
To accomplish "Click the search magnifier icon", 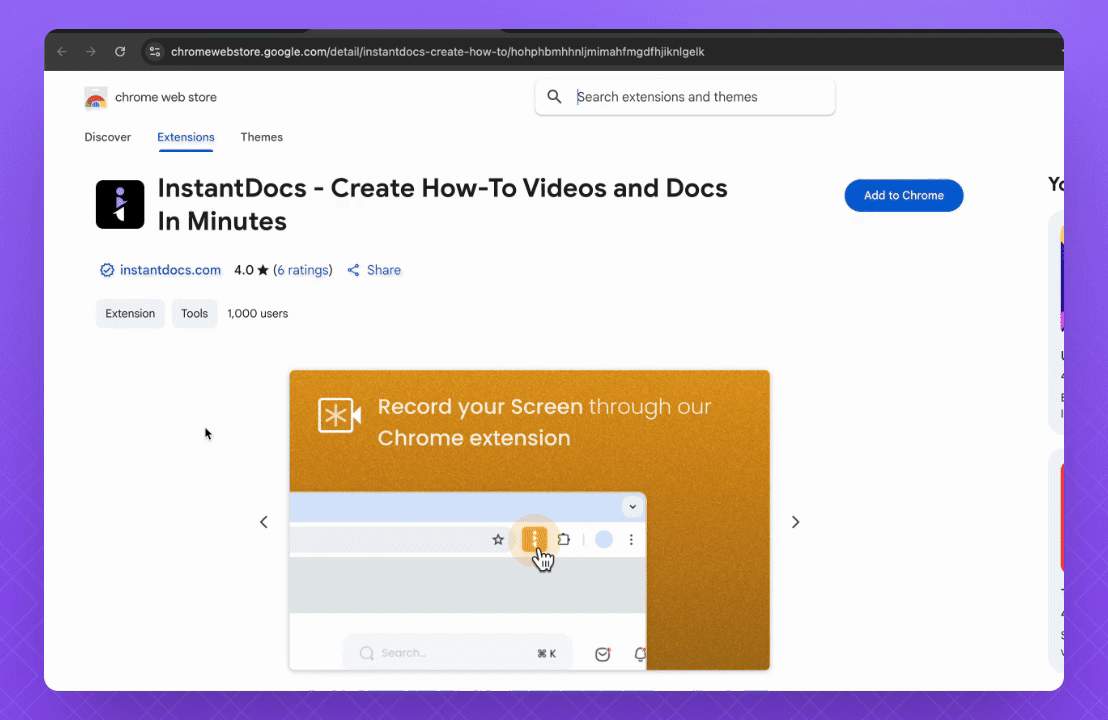I will tap(554, 97).
